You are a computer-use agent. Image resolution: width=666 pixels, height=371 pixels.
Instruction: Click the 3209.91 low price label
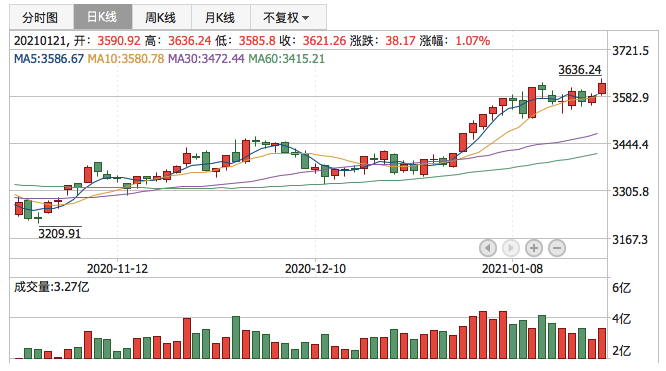[59, 233]
